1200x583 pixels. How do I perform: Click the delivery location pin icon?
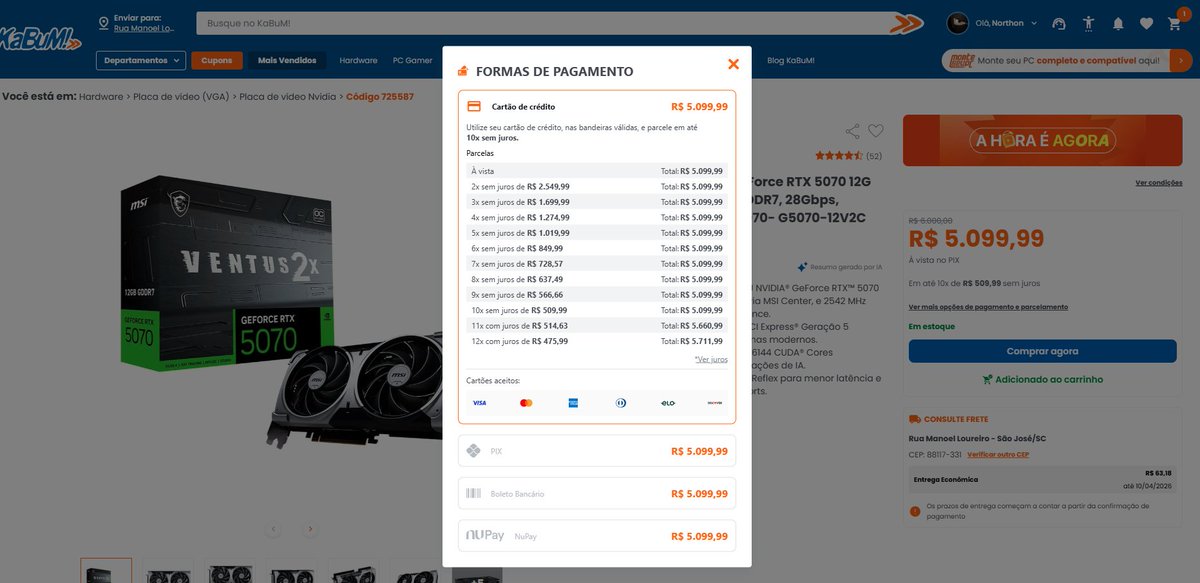click(x=103, y=23)
